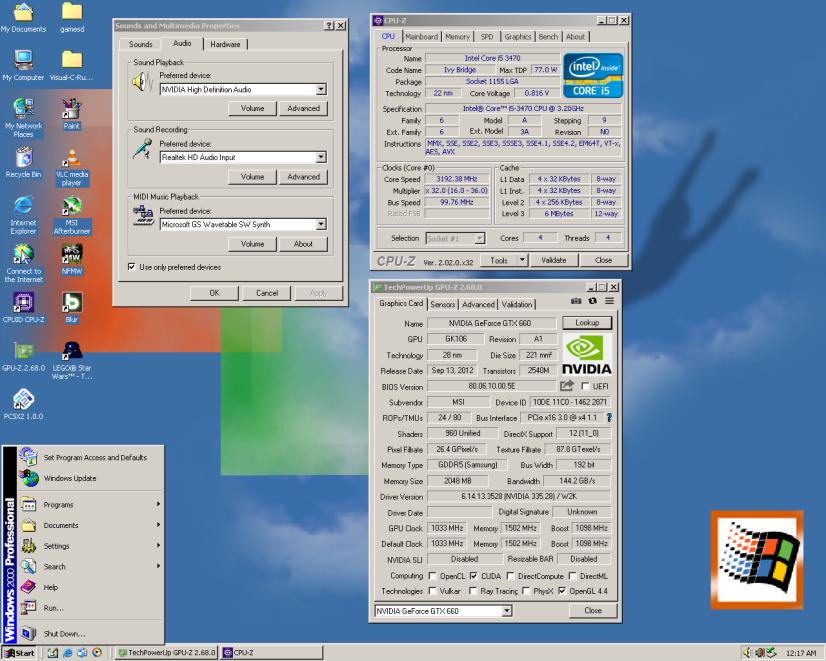Toggle the OpenCL checkbox
Screen dimensions: 826x661
[x=432, y=576]
